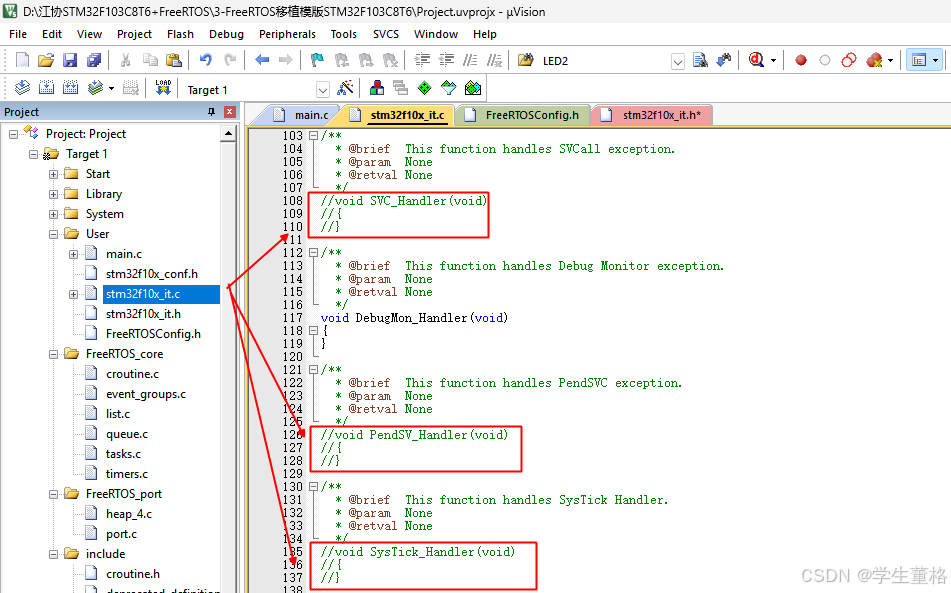The height and width of the screenshot is (593, 951).
Task: Select stm32f10x_conf.h in project tree
Action: [x=152, y=274]
